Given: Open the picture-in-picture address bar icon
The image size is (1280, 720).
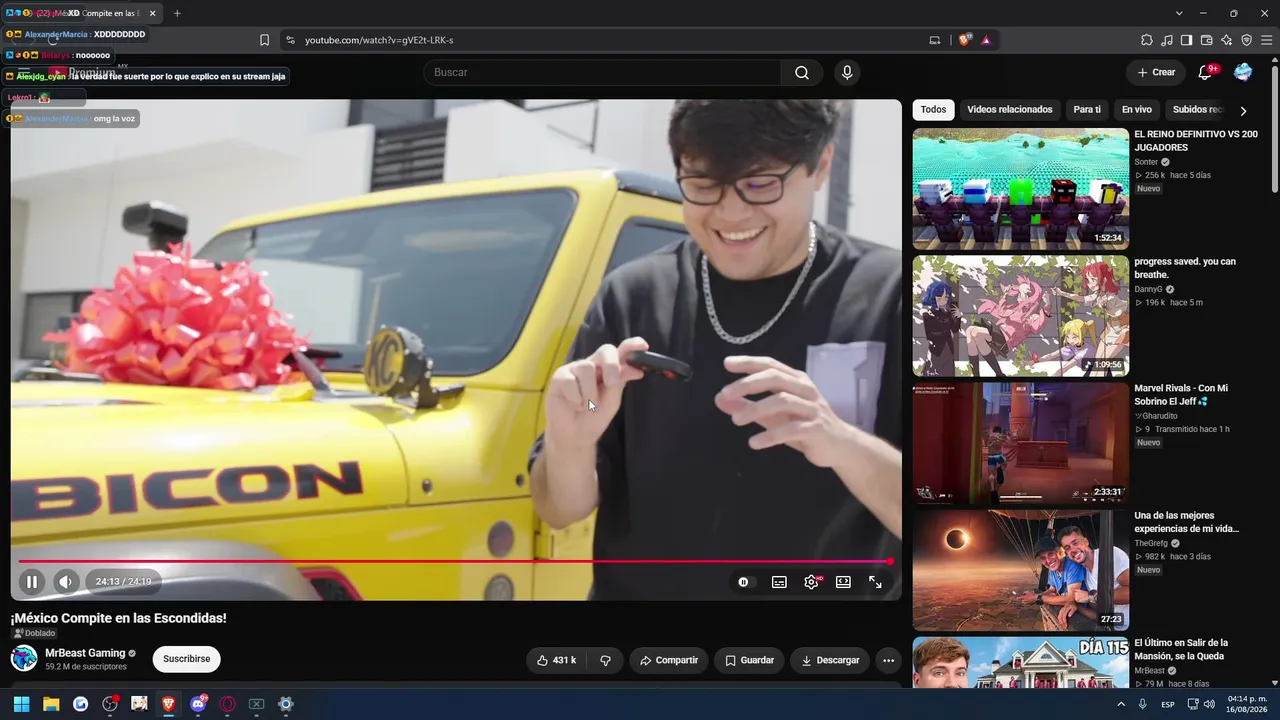Looking at the screenshot, I should point(935,40).
